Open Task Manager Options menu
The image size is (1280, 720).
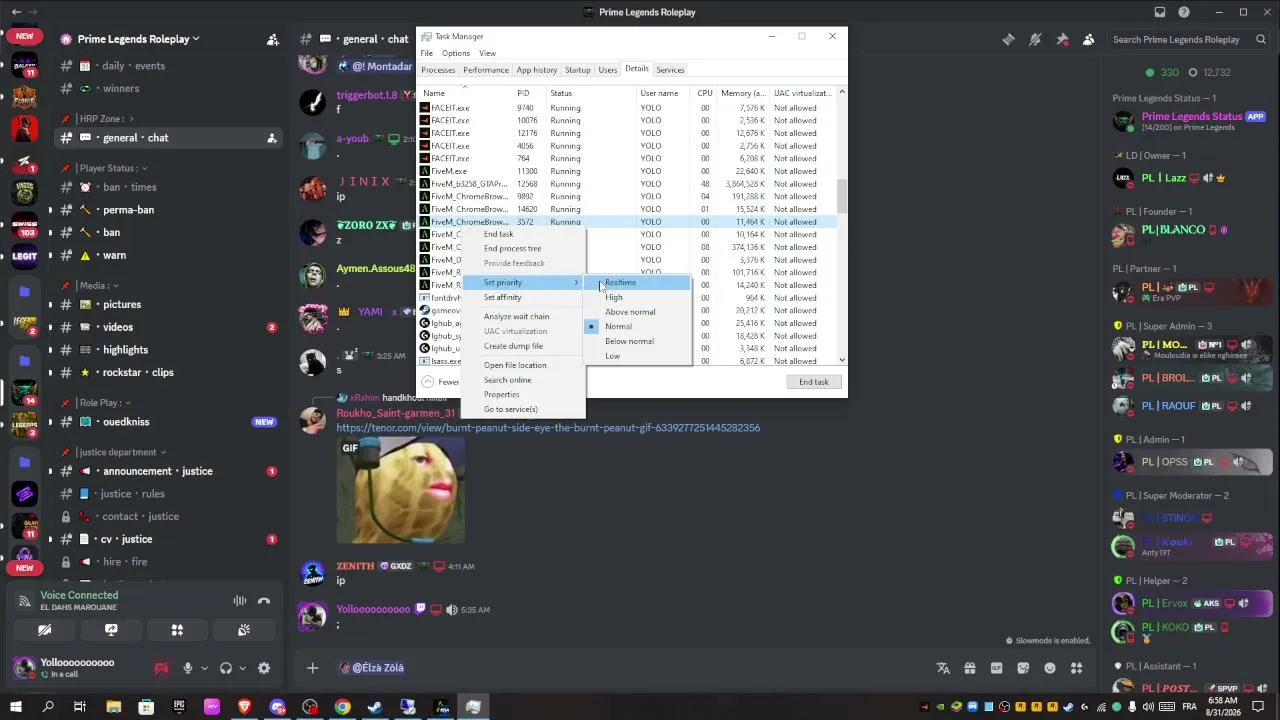(456, 53)
